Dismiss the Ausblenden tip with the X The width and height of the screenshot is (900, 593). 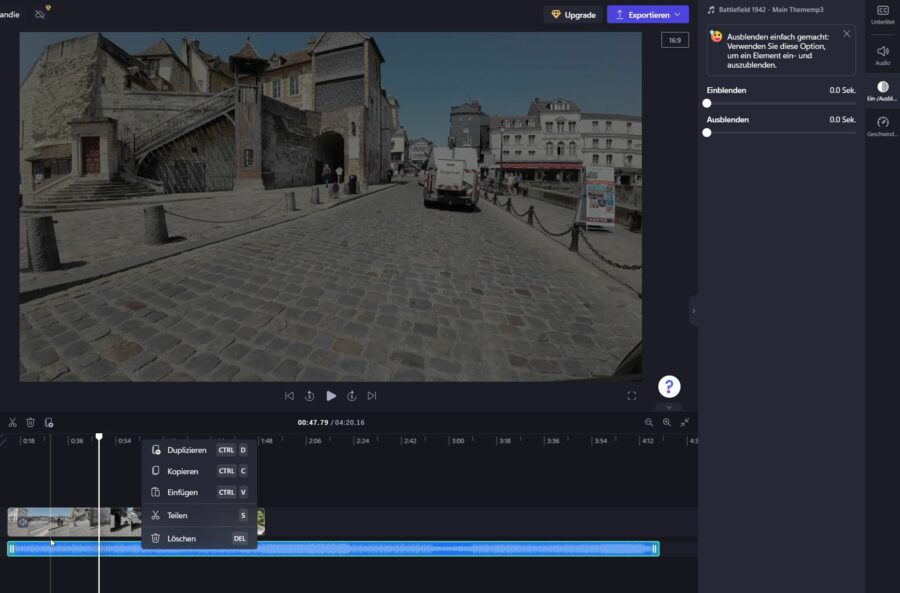(x=848, y=33)
